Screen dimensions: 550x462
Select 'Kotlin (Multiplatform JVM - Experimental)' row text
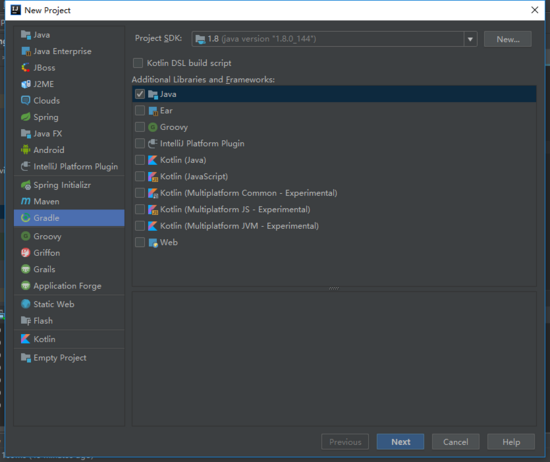[x=239, y=226]
